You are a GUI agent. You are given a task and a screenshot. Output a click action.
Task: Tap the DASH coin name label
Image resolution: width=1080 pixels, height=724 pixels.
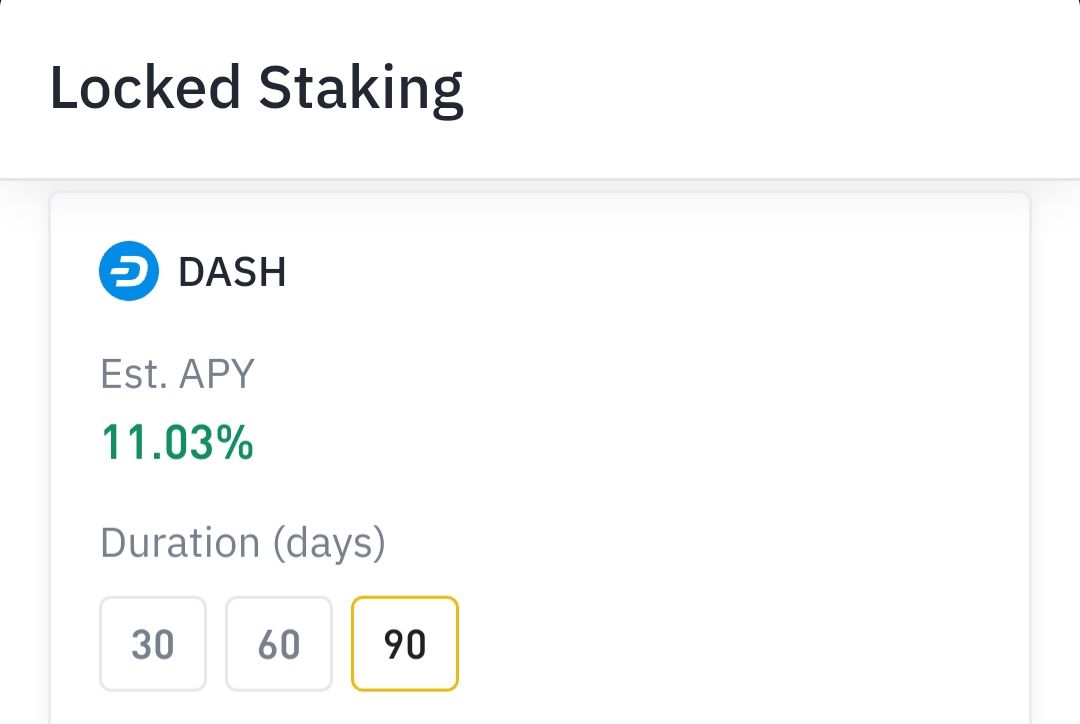232,271
